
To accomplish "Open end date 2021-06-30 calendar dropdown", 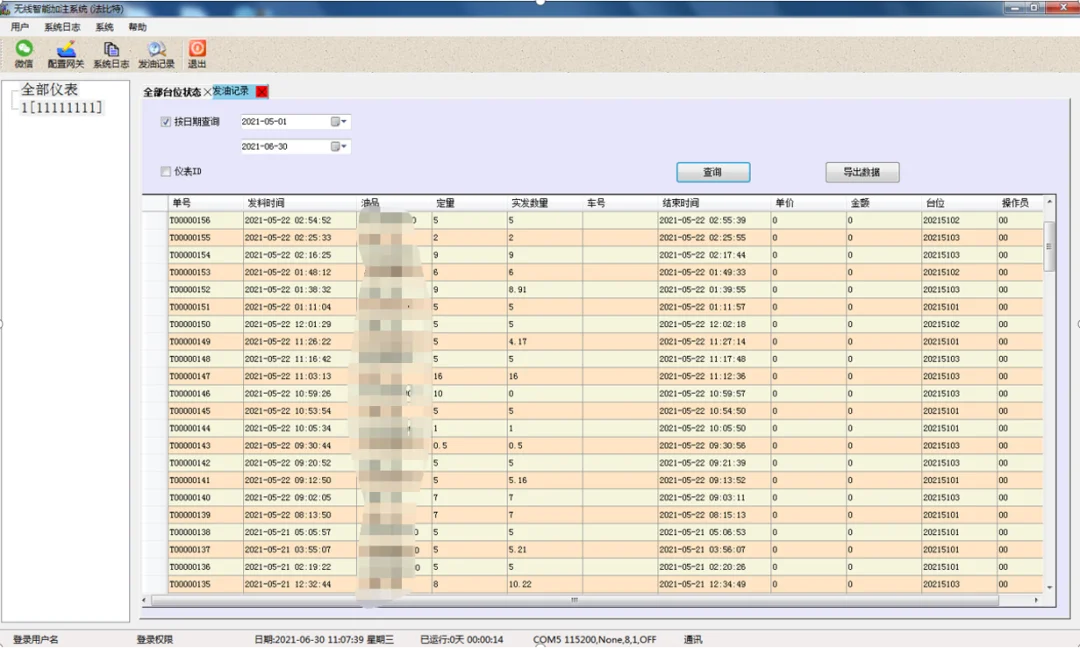I will click(338, 147).
